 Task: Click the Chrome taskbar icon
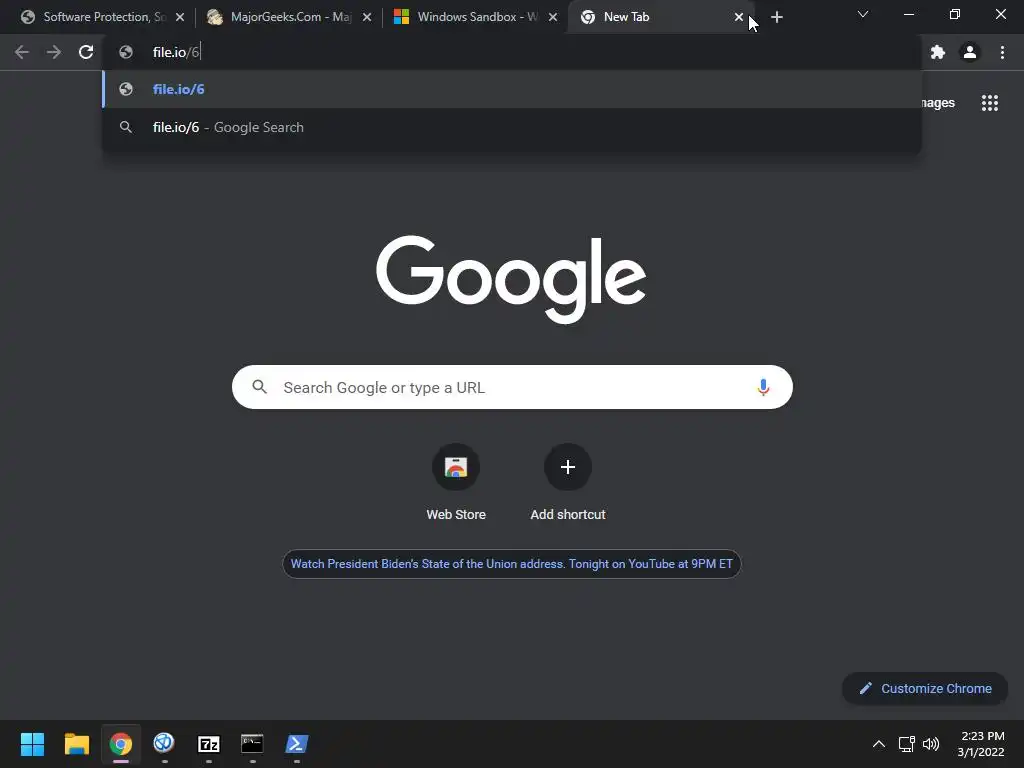(x=121, y=744)
